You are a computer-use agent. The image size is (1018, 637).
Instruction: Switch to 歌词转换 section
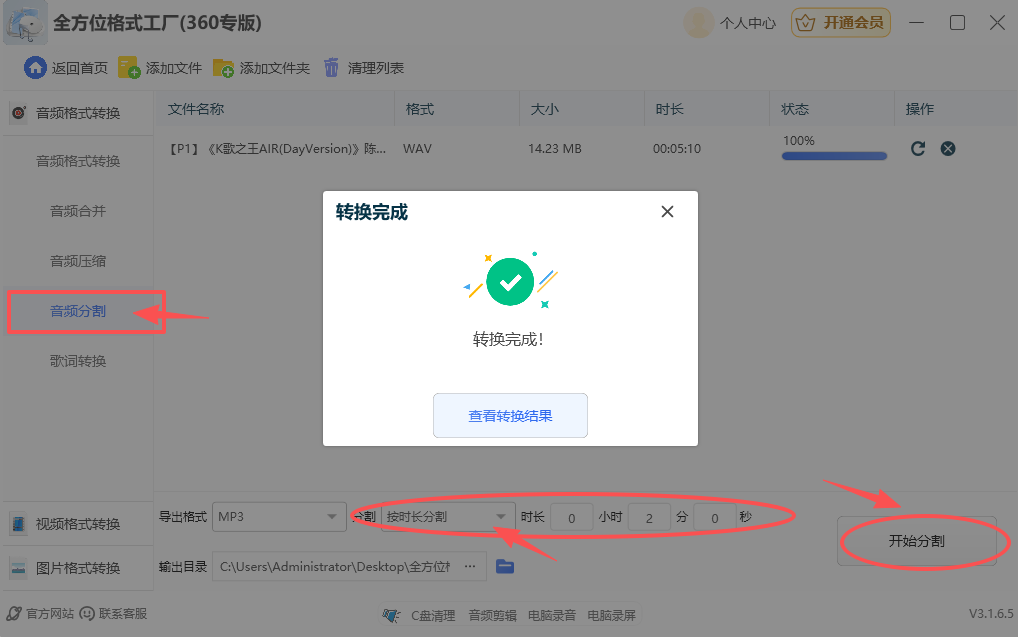tap(77, 361)
